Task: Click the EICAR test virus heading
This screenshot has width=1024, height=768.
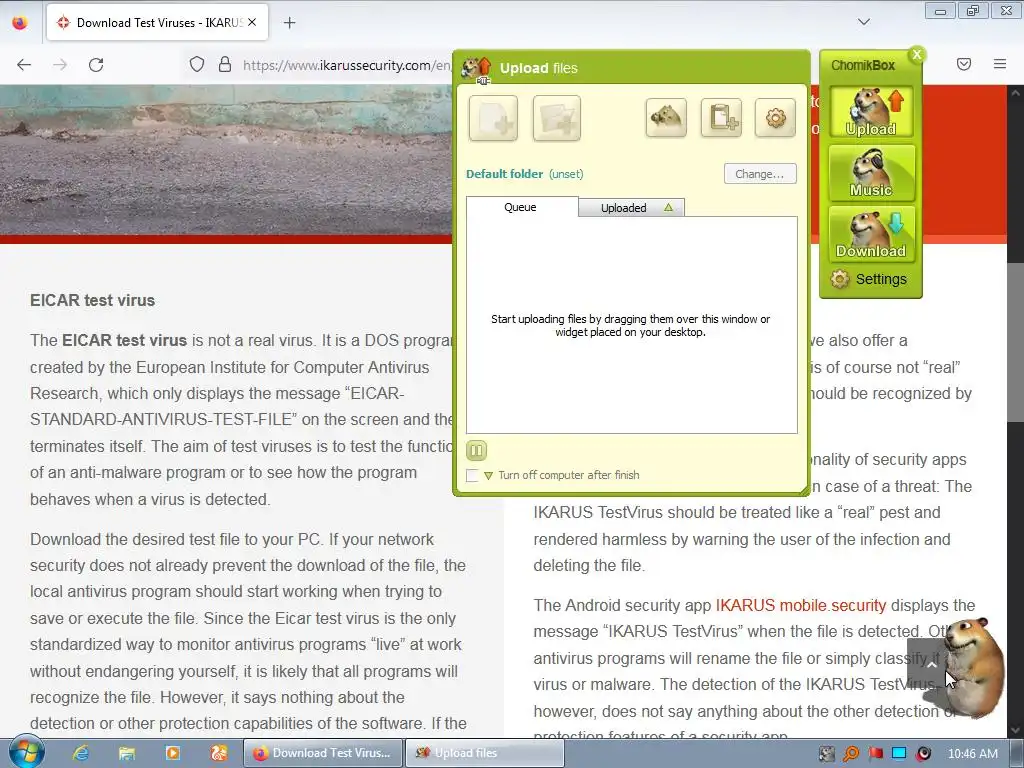Action: [93, 300]
